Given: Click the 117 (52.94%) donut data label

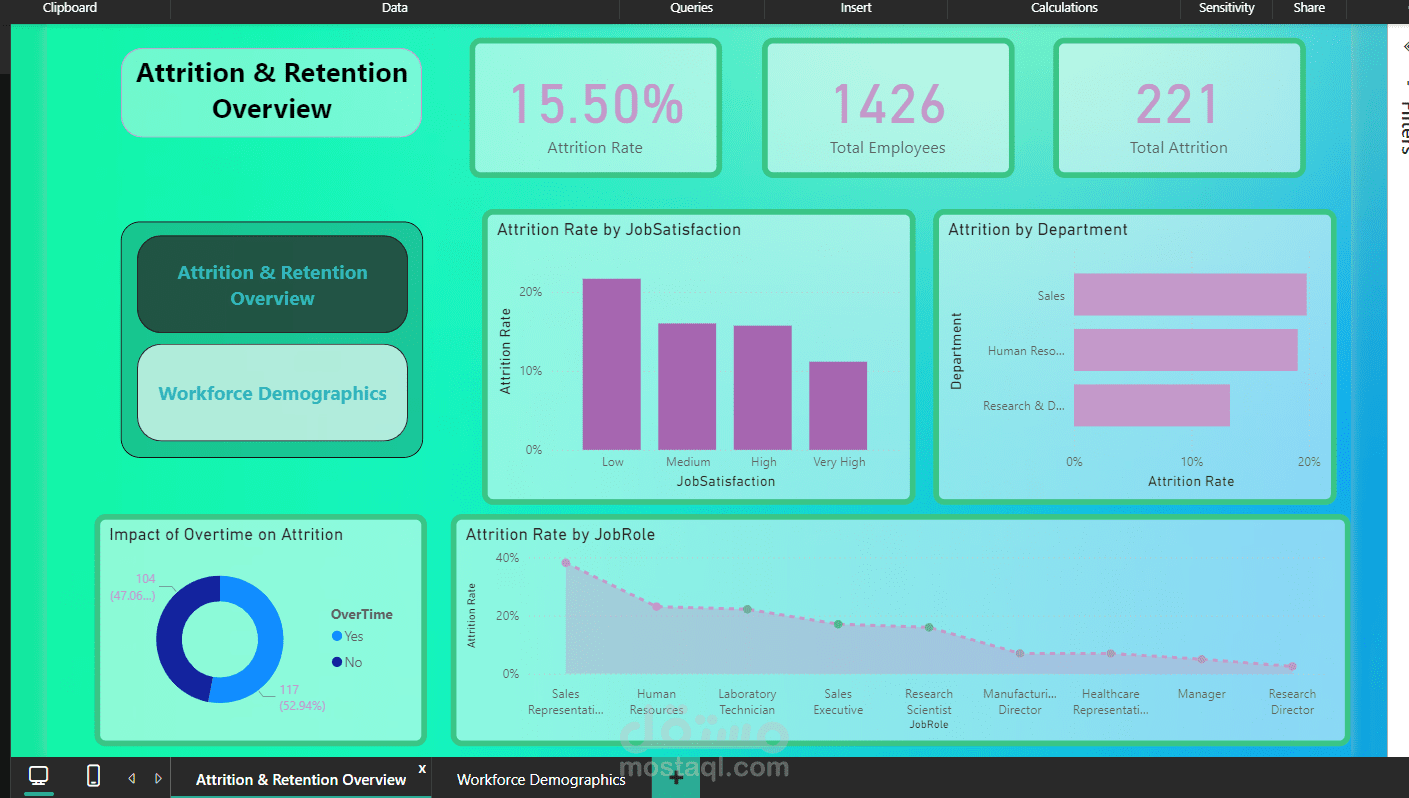Looking at the screenshot, I should point(302,697).
